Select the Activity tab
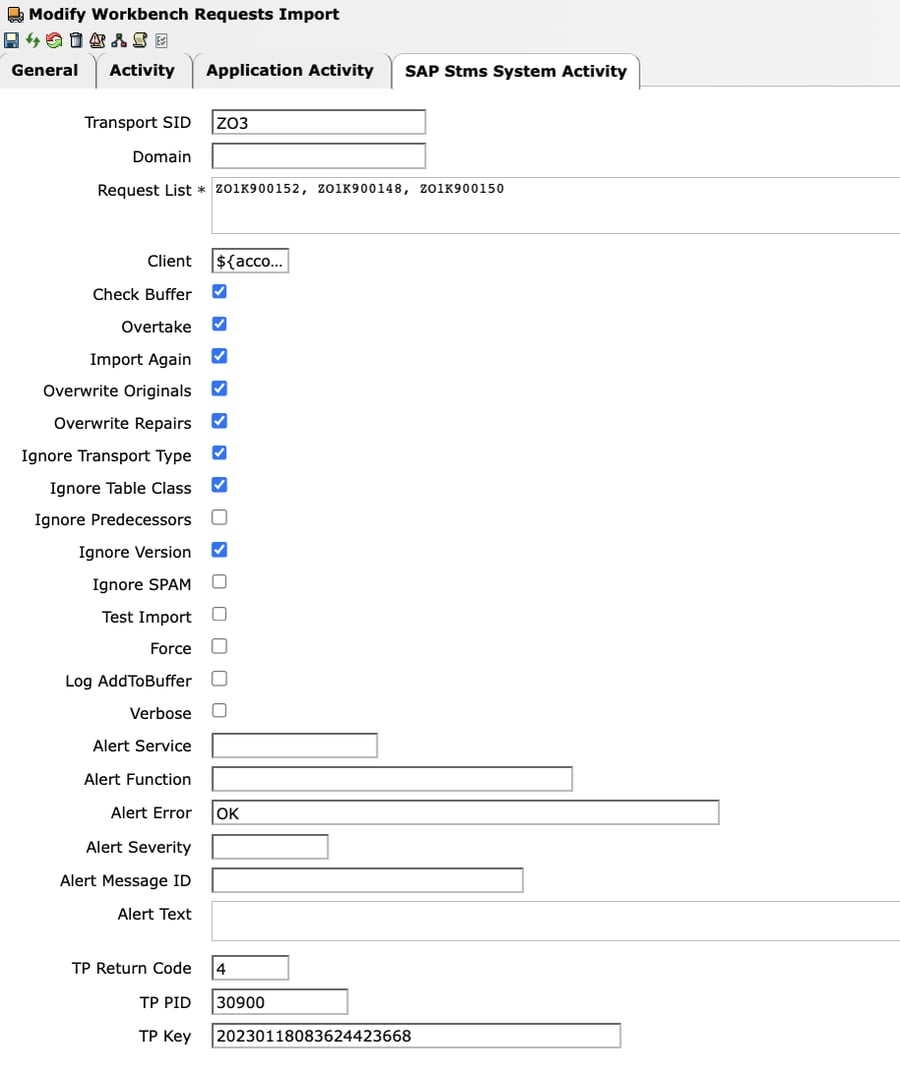Image resolution: width=900 pixels, height=1074 pixels. 143,71
